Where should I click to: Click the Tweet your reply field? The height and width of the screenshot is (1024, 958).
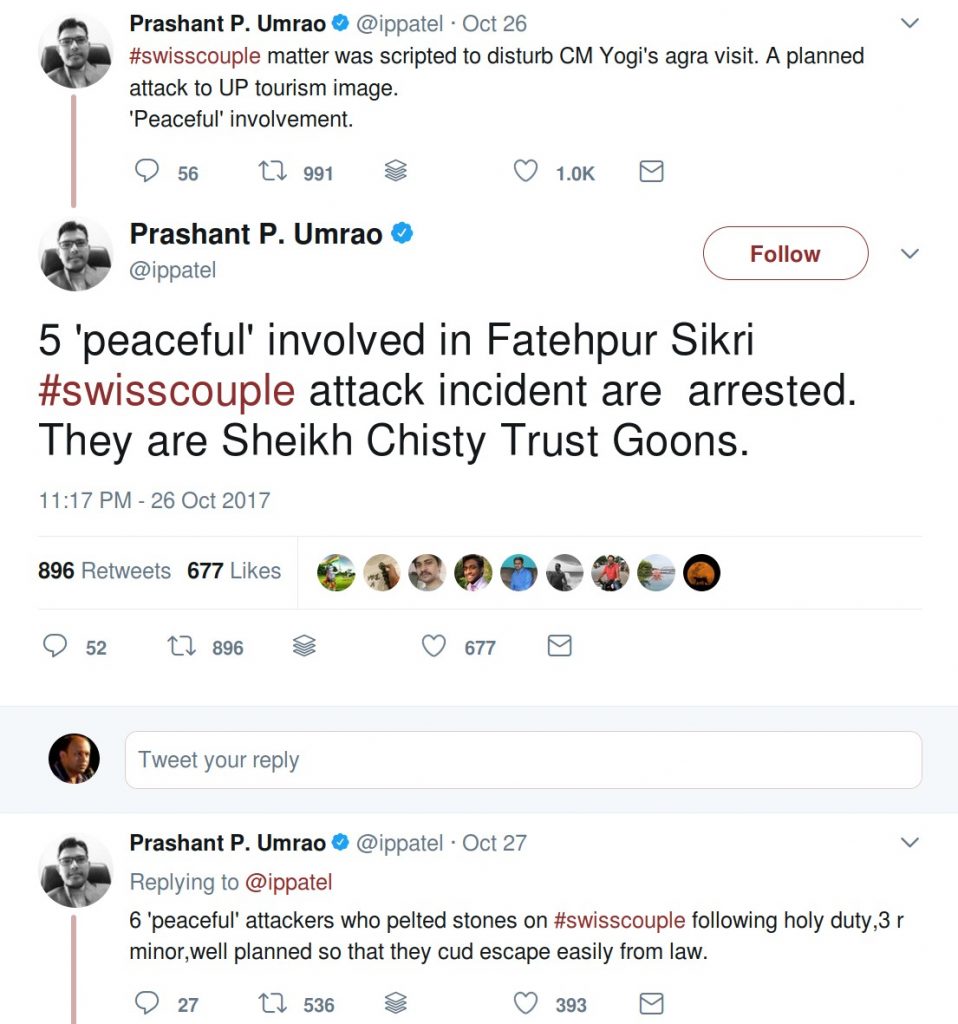tap(522, 760)
